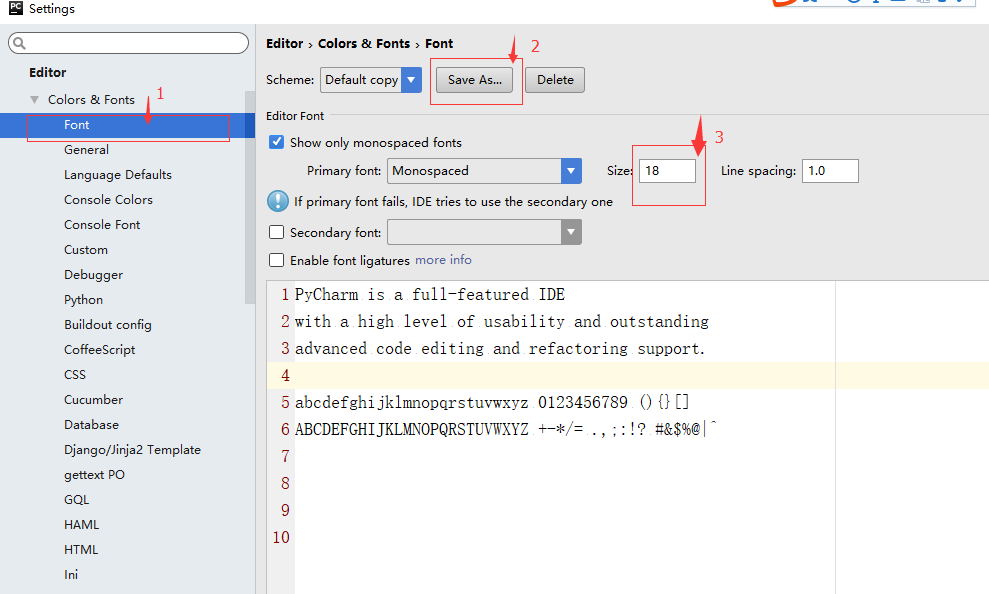Click the PyCharm icon in the title bar

click(15, 8)
